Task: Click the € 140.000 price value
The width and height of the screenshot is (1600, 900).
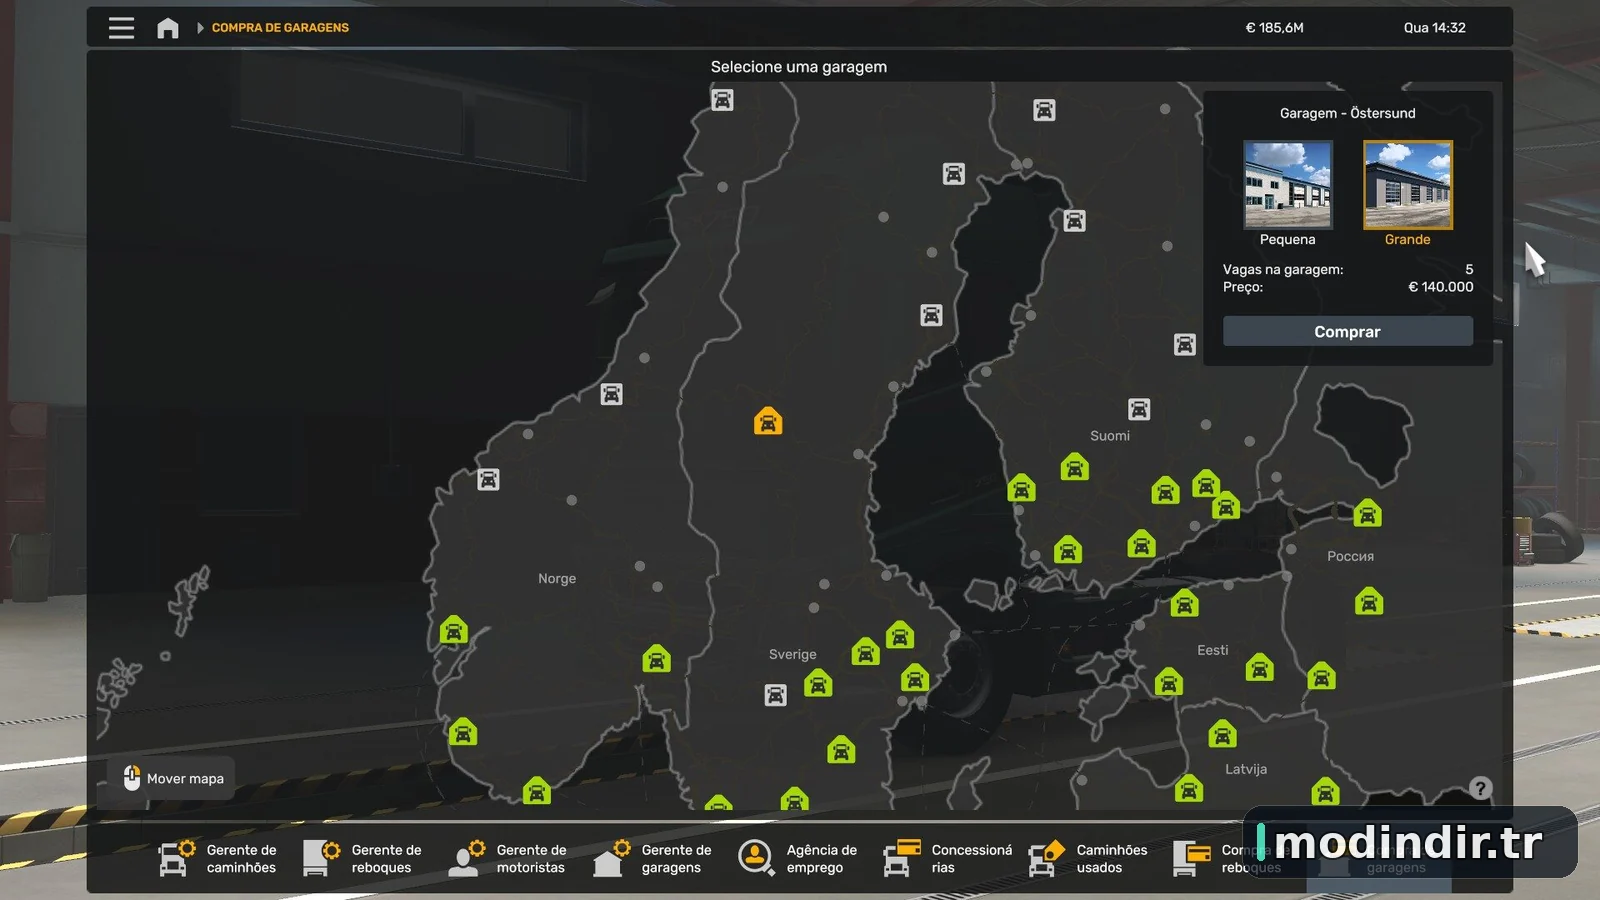Action: (x=1441, y=287)
